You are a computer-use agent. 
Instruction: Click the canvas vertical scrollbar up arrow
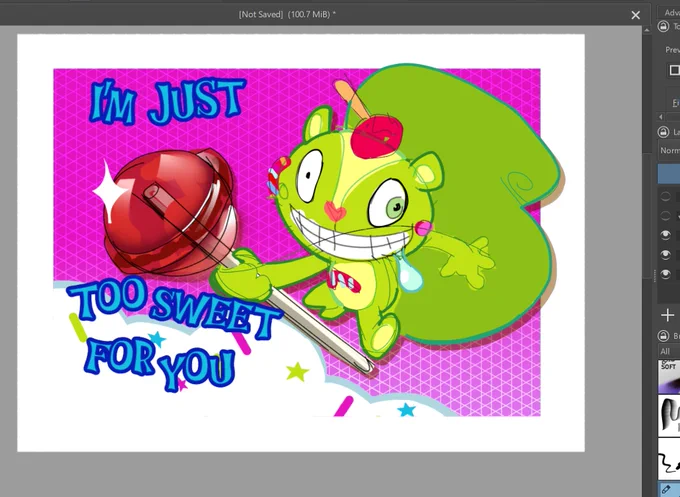point(647,30)
